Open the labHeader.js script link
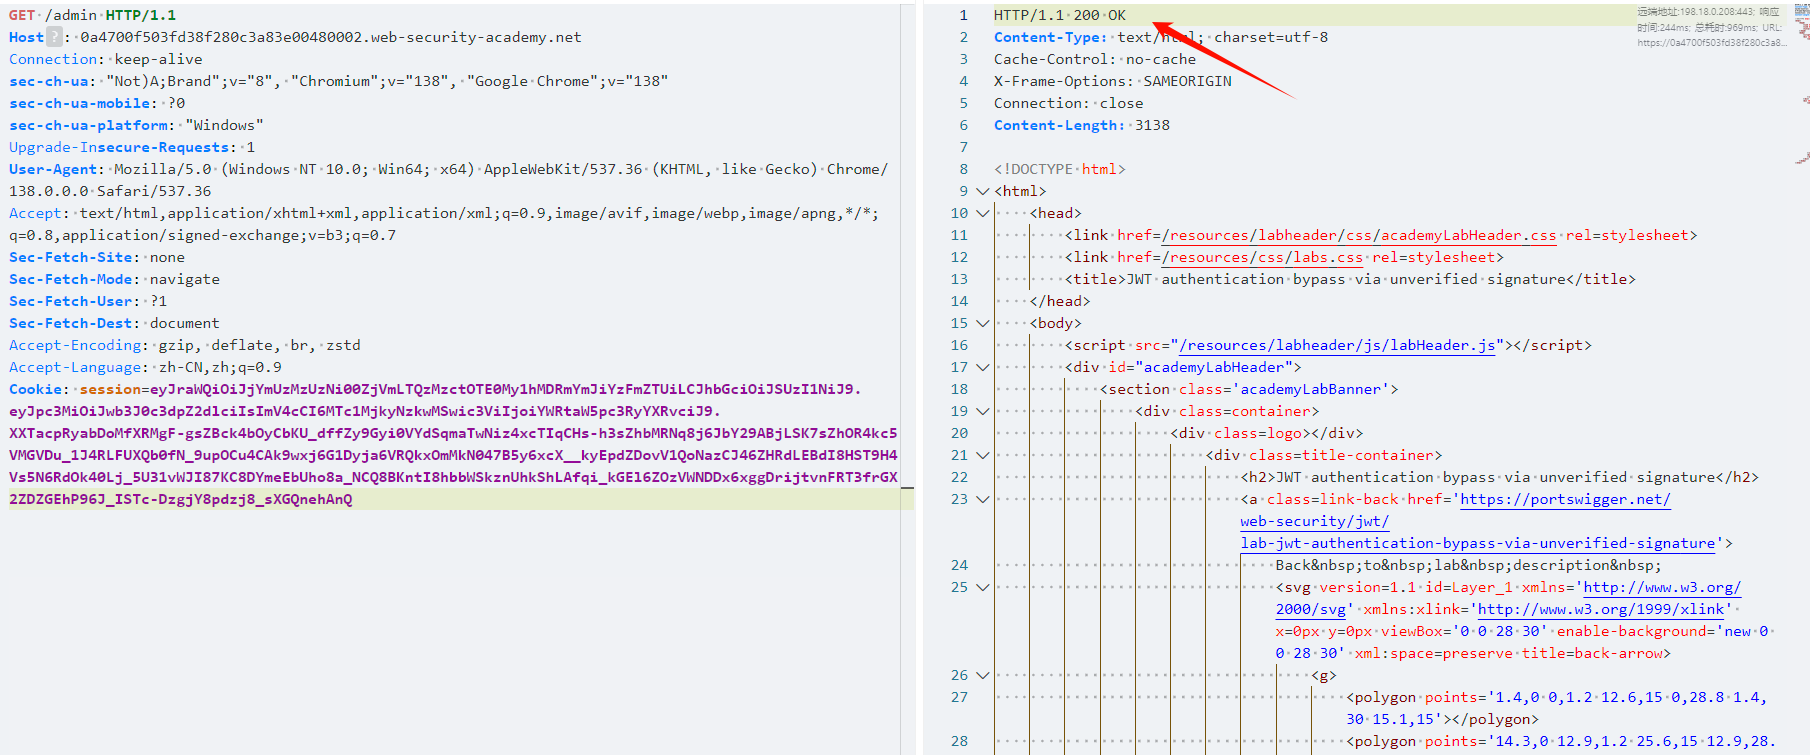 pos(1337,345)
